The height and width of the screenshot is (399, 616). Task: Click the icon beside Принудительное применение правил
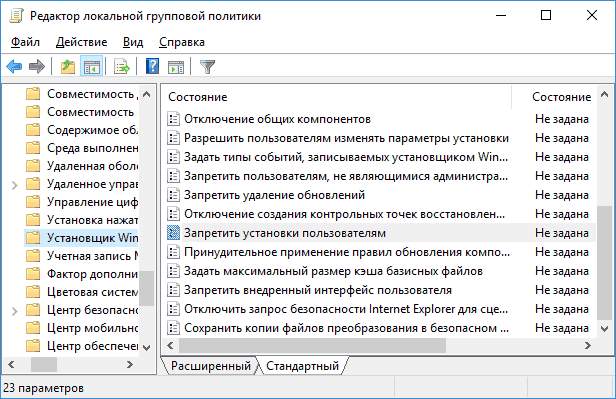pos(173,252)
